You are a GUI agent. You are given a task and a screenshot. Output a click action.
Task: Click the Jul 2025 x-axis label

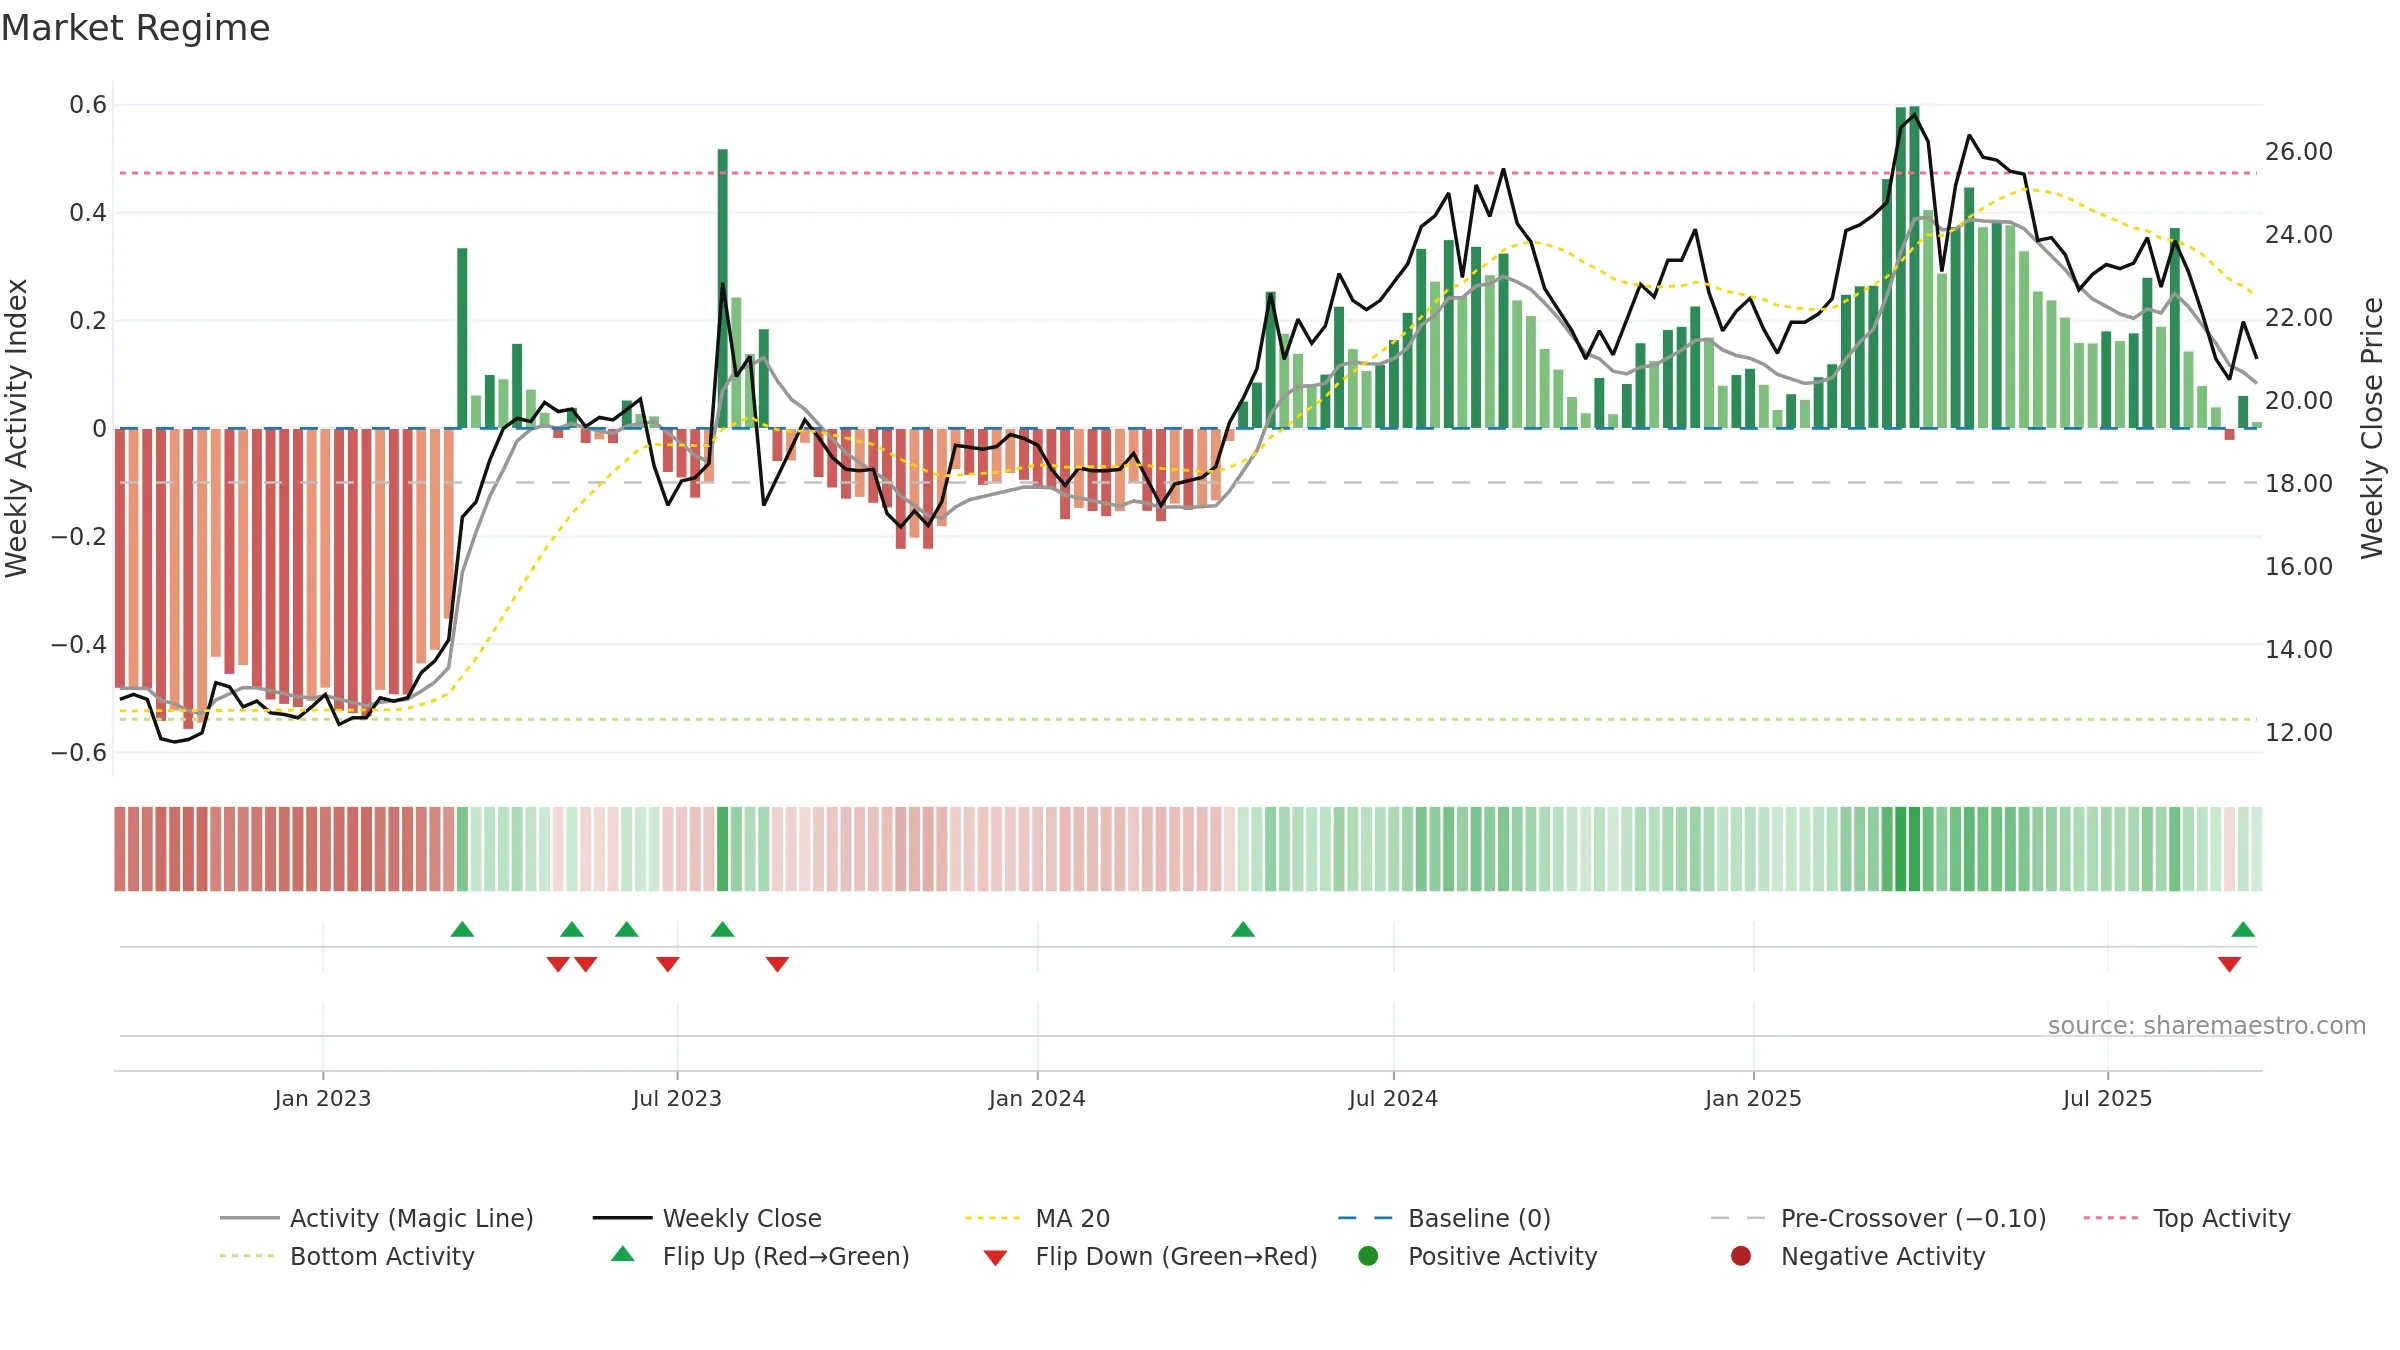coord(2107,1098)
